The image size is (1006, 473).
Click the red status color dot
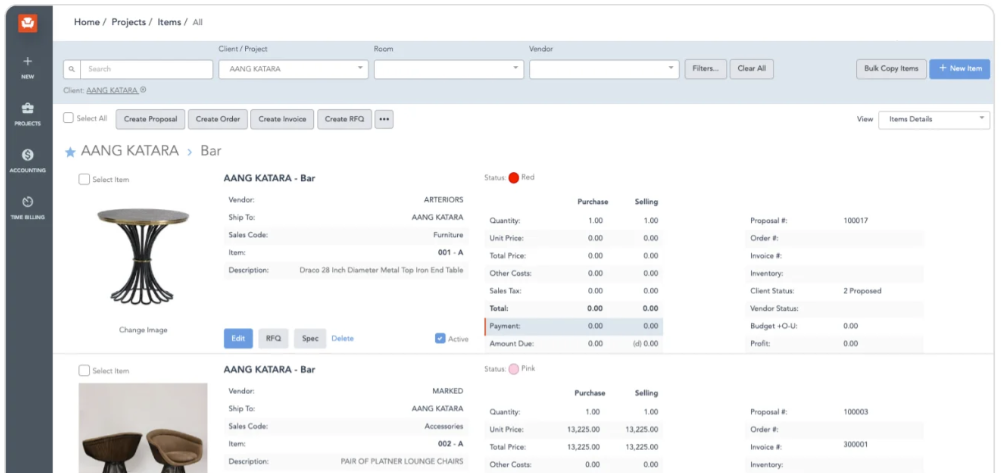[x=514, y=177]
